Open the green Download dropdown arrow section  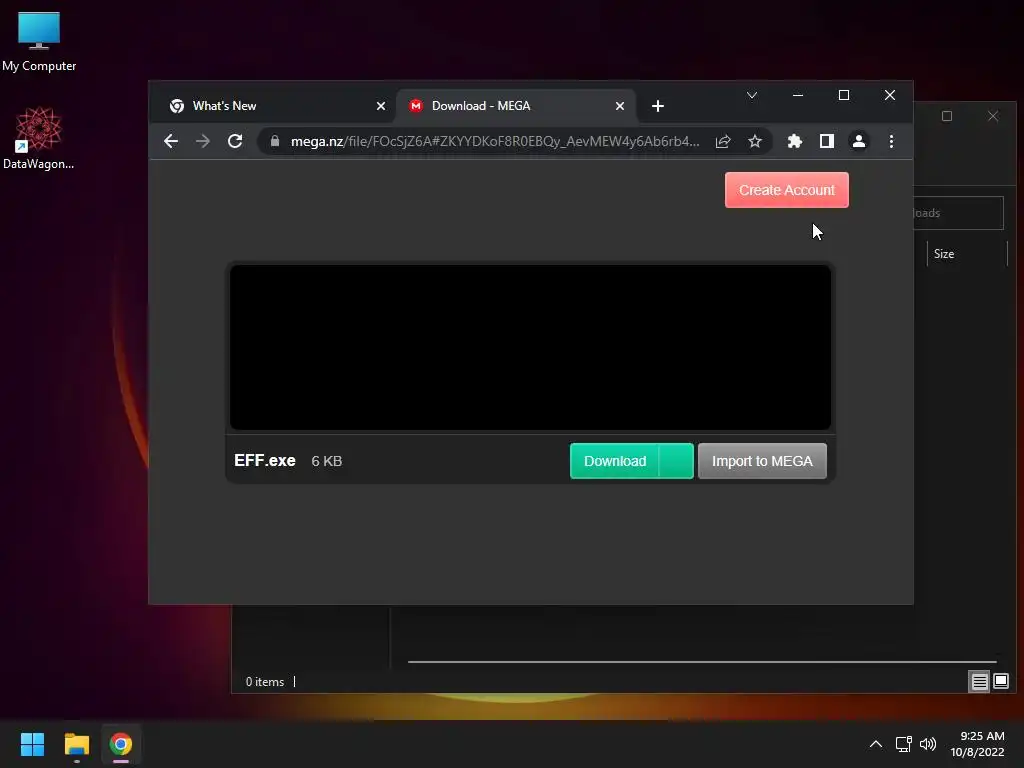tap(677, 461)
